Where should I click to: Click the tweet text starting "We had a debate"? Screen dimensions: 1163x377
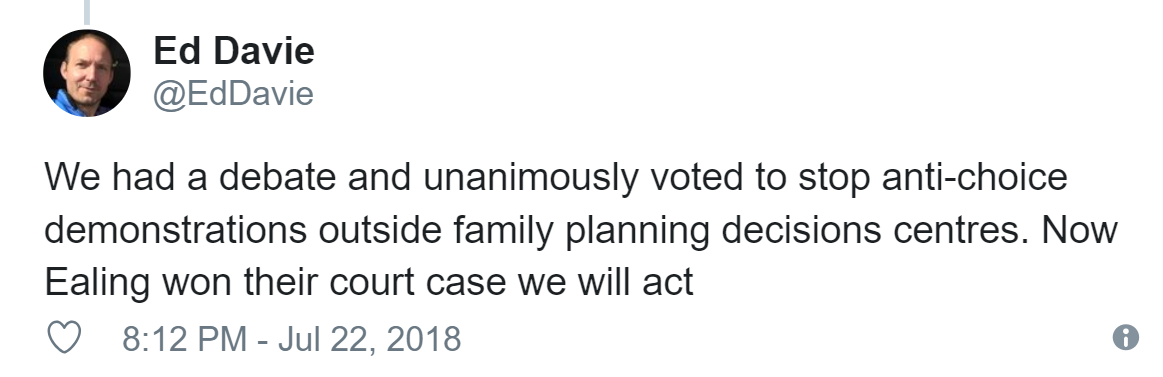[x=581, y=230]
